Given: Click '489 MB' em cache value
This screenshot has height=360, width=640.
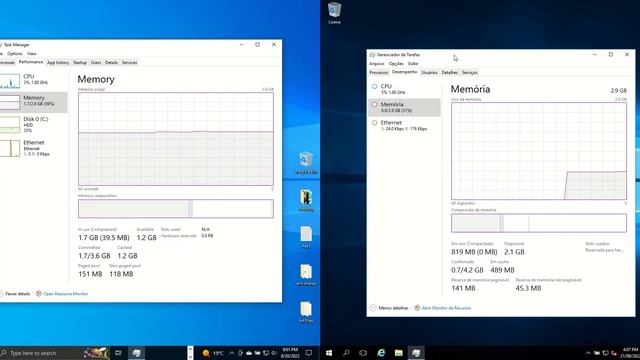Looking at the screenshot, I should coord(502,270).
